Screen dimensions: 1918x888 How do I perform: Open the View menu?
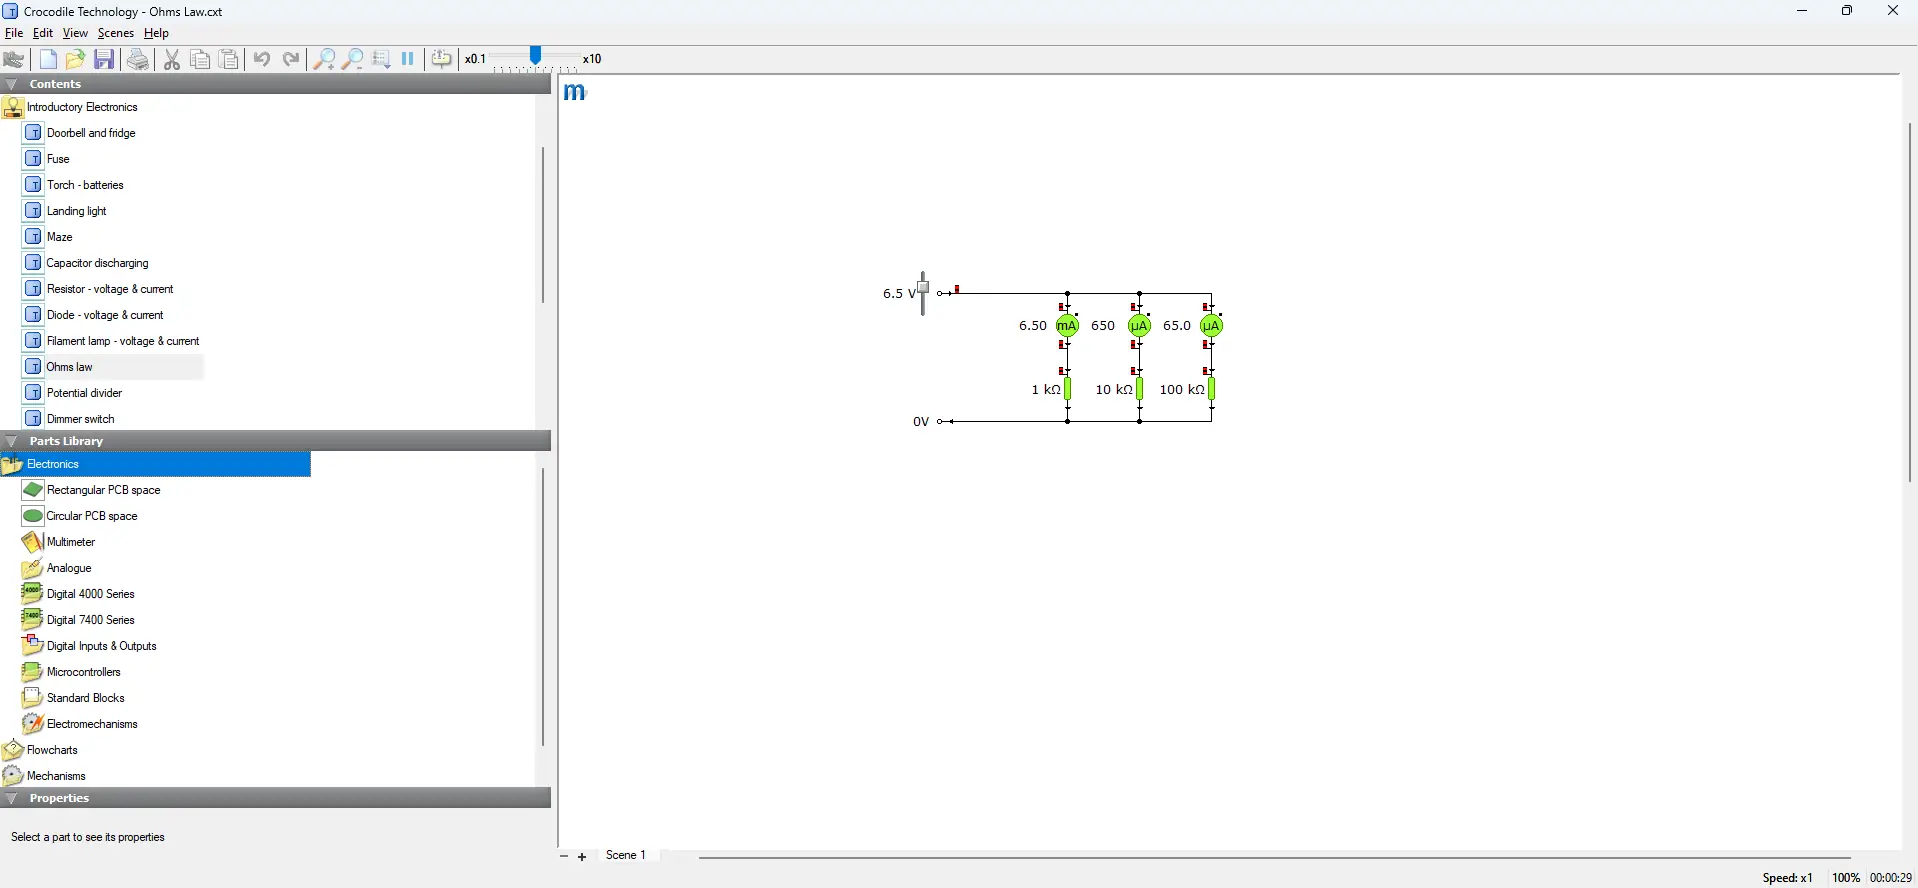(75, 33)
